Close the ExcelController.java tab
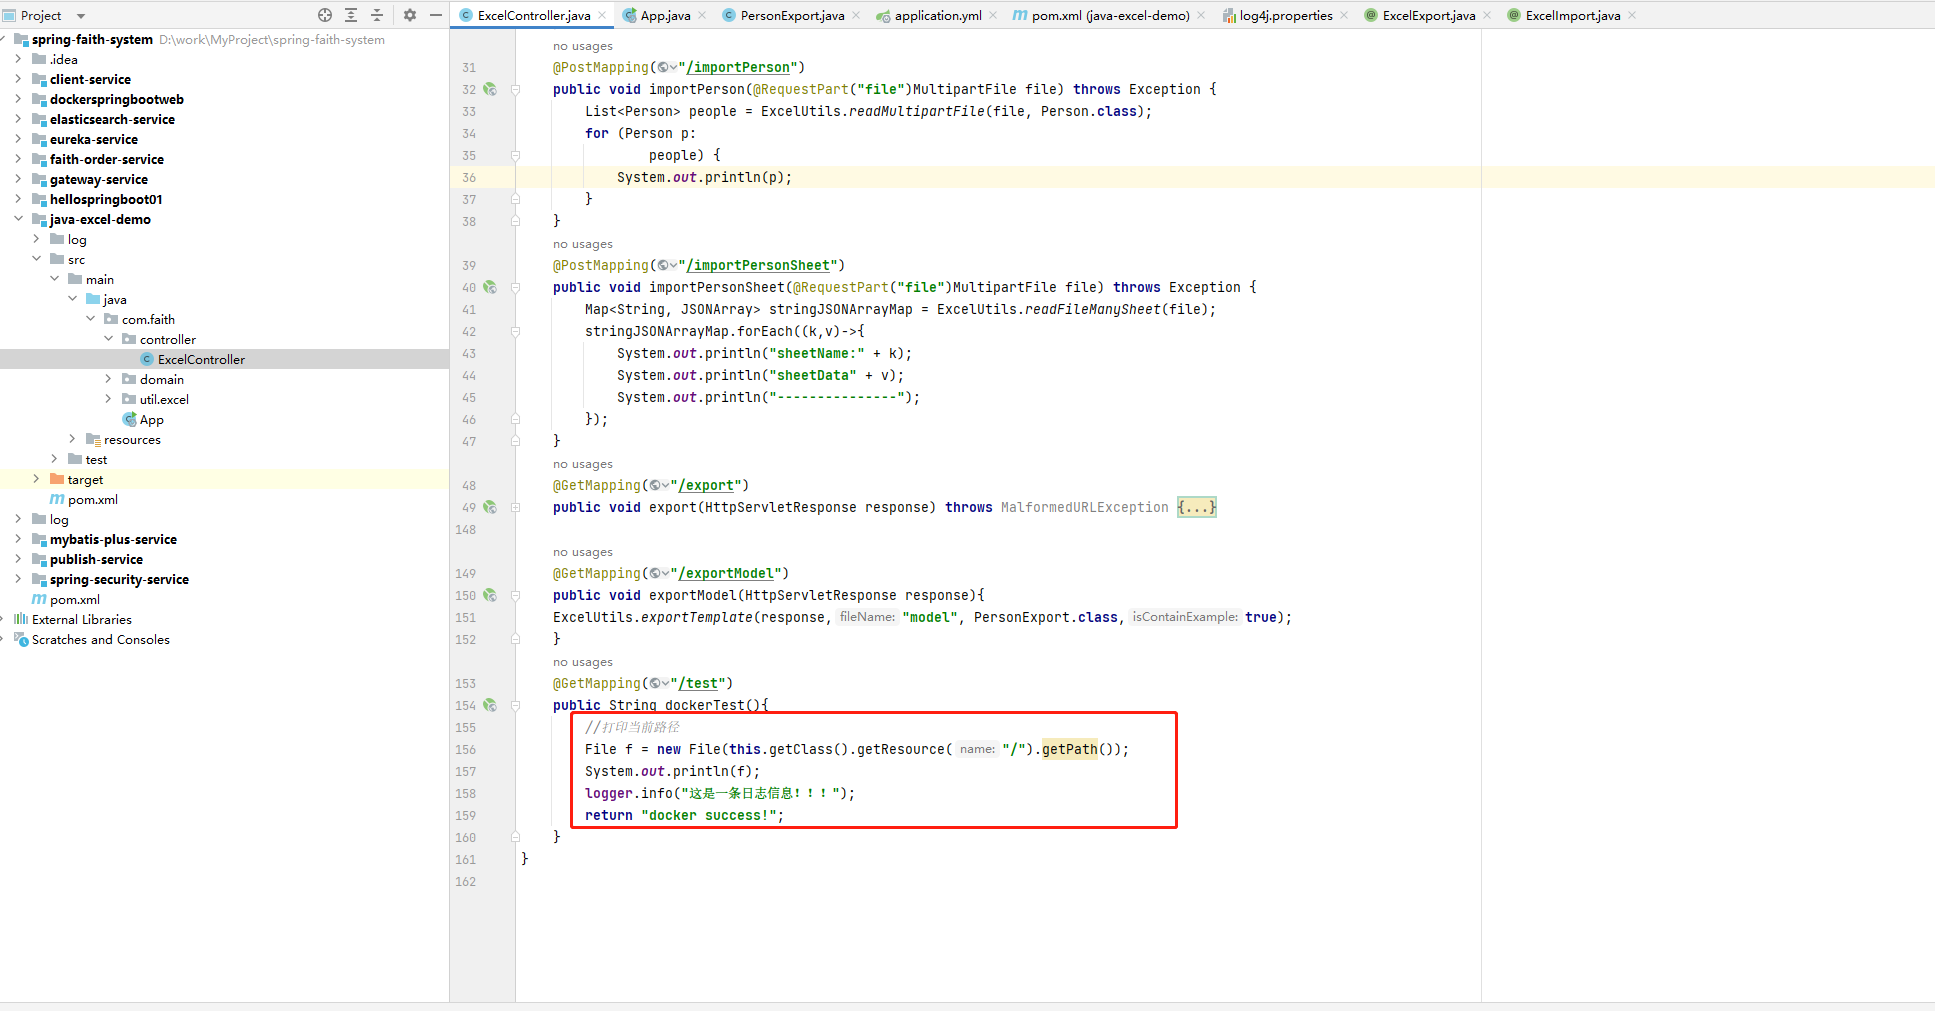1935x1011 pixels. click(602, 15)
